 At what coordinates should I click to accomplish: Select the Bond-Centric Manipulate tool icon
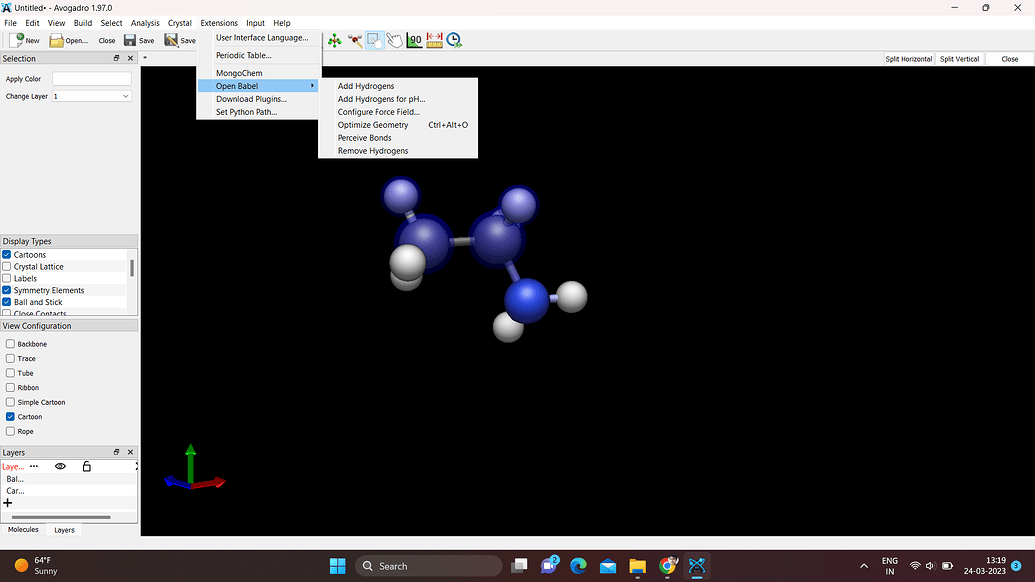click(355, 40)
